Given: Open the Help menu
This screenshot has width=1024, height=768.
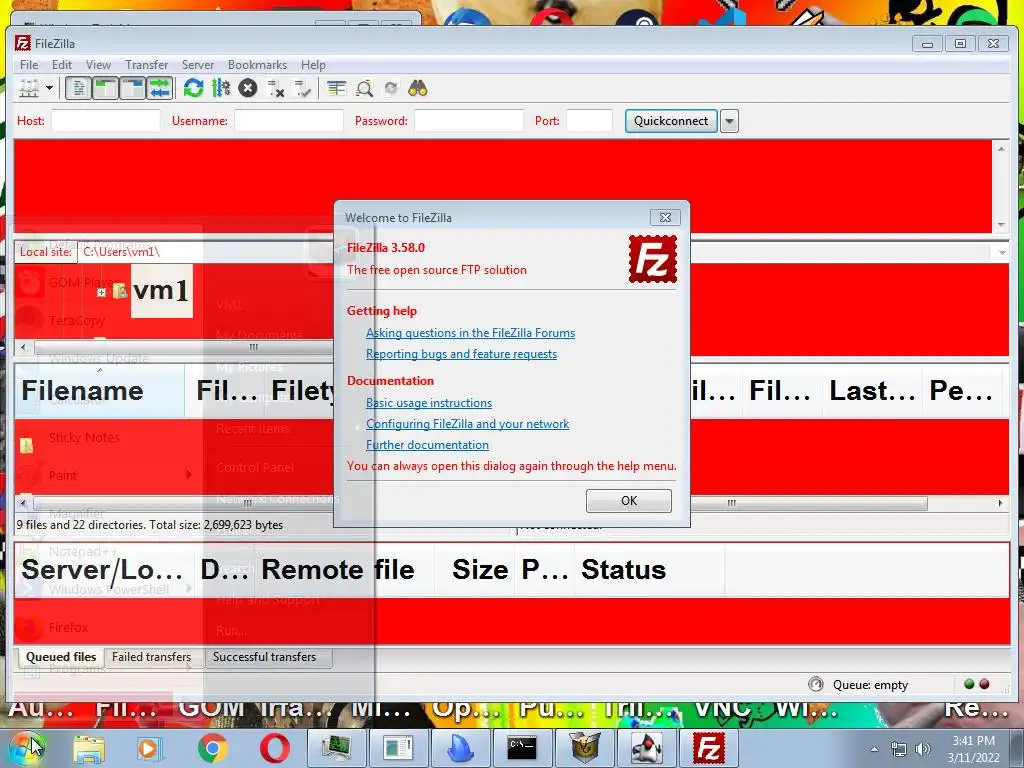Looking at the screenshot, I should coord(313,65).
